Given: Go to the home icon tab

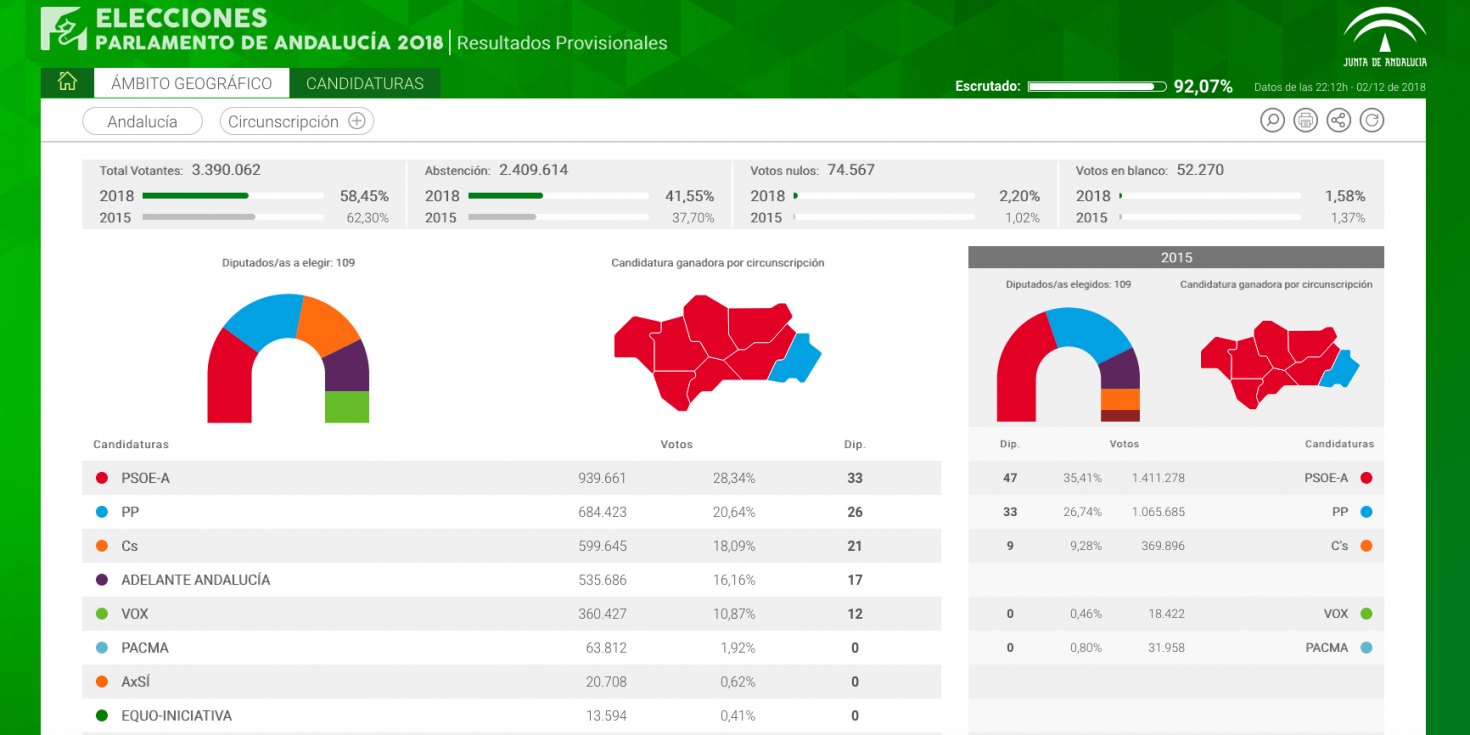Looking at the screenshot, I should (67, 83).
